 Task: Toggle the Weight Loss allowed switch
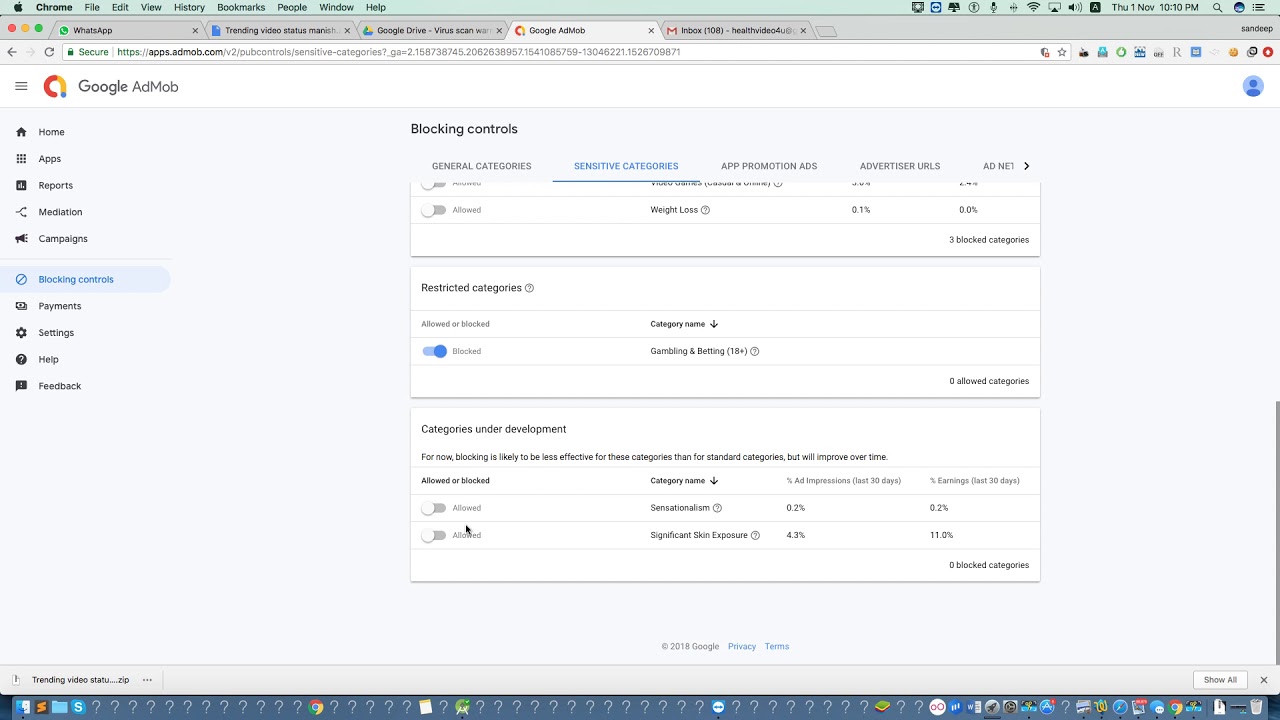[x=433, y=210]
